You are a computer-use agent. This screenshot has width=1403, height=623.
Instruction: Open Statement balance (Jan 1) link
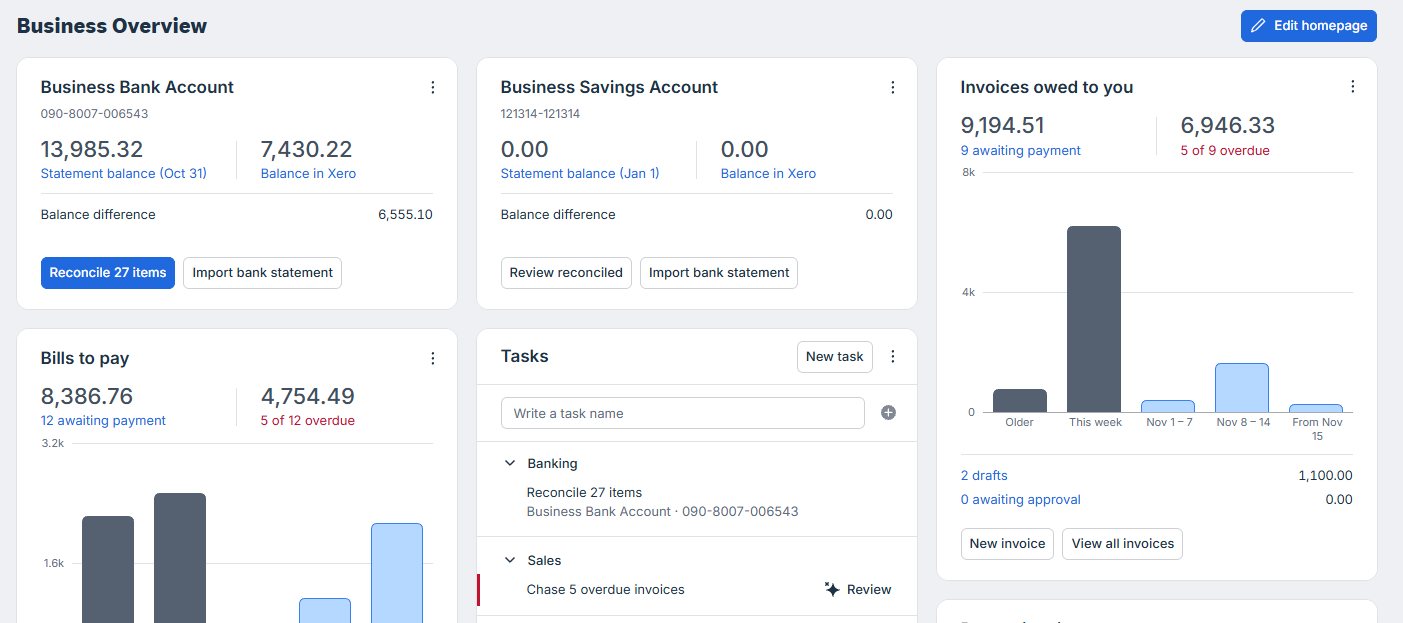tap(580, 173)
